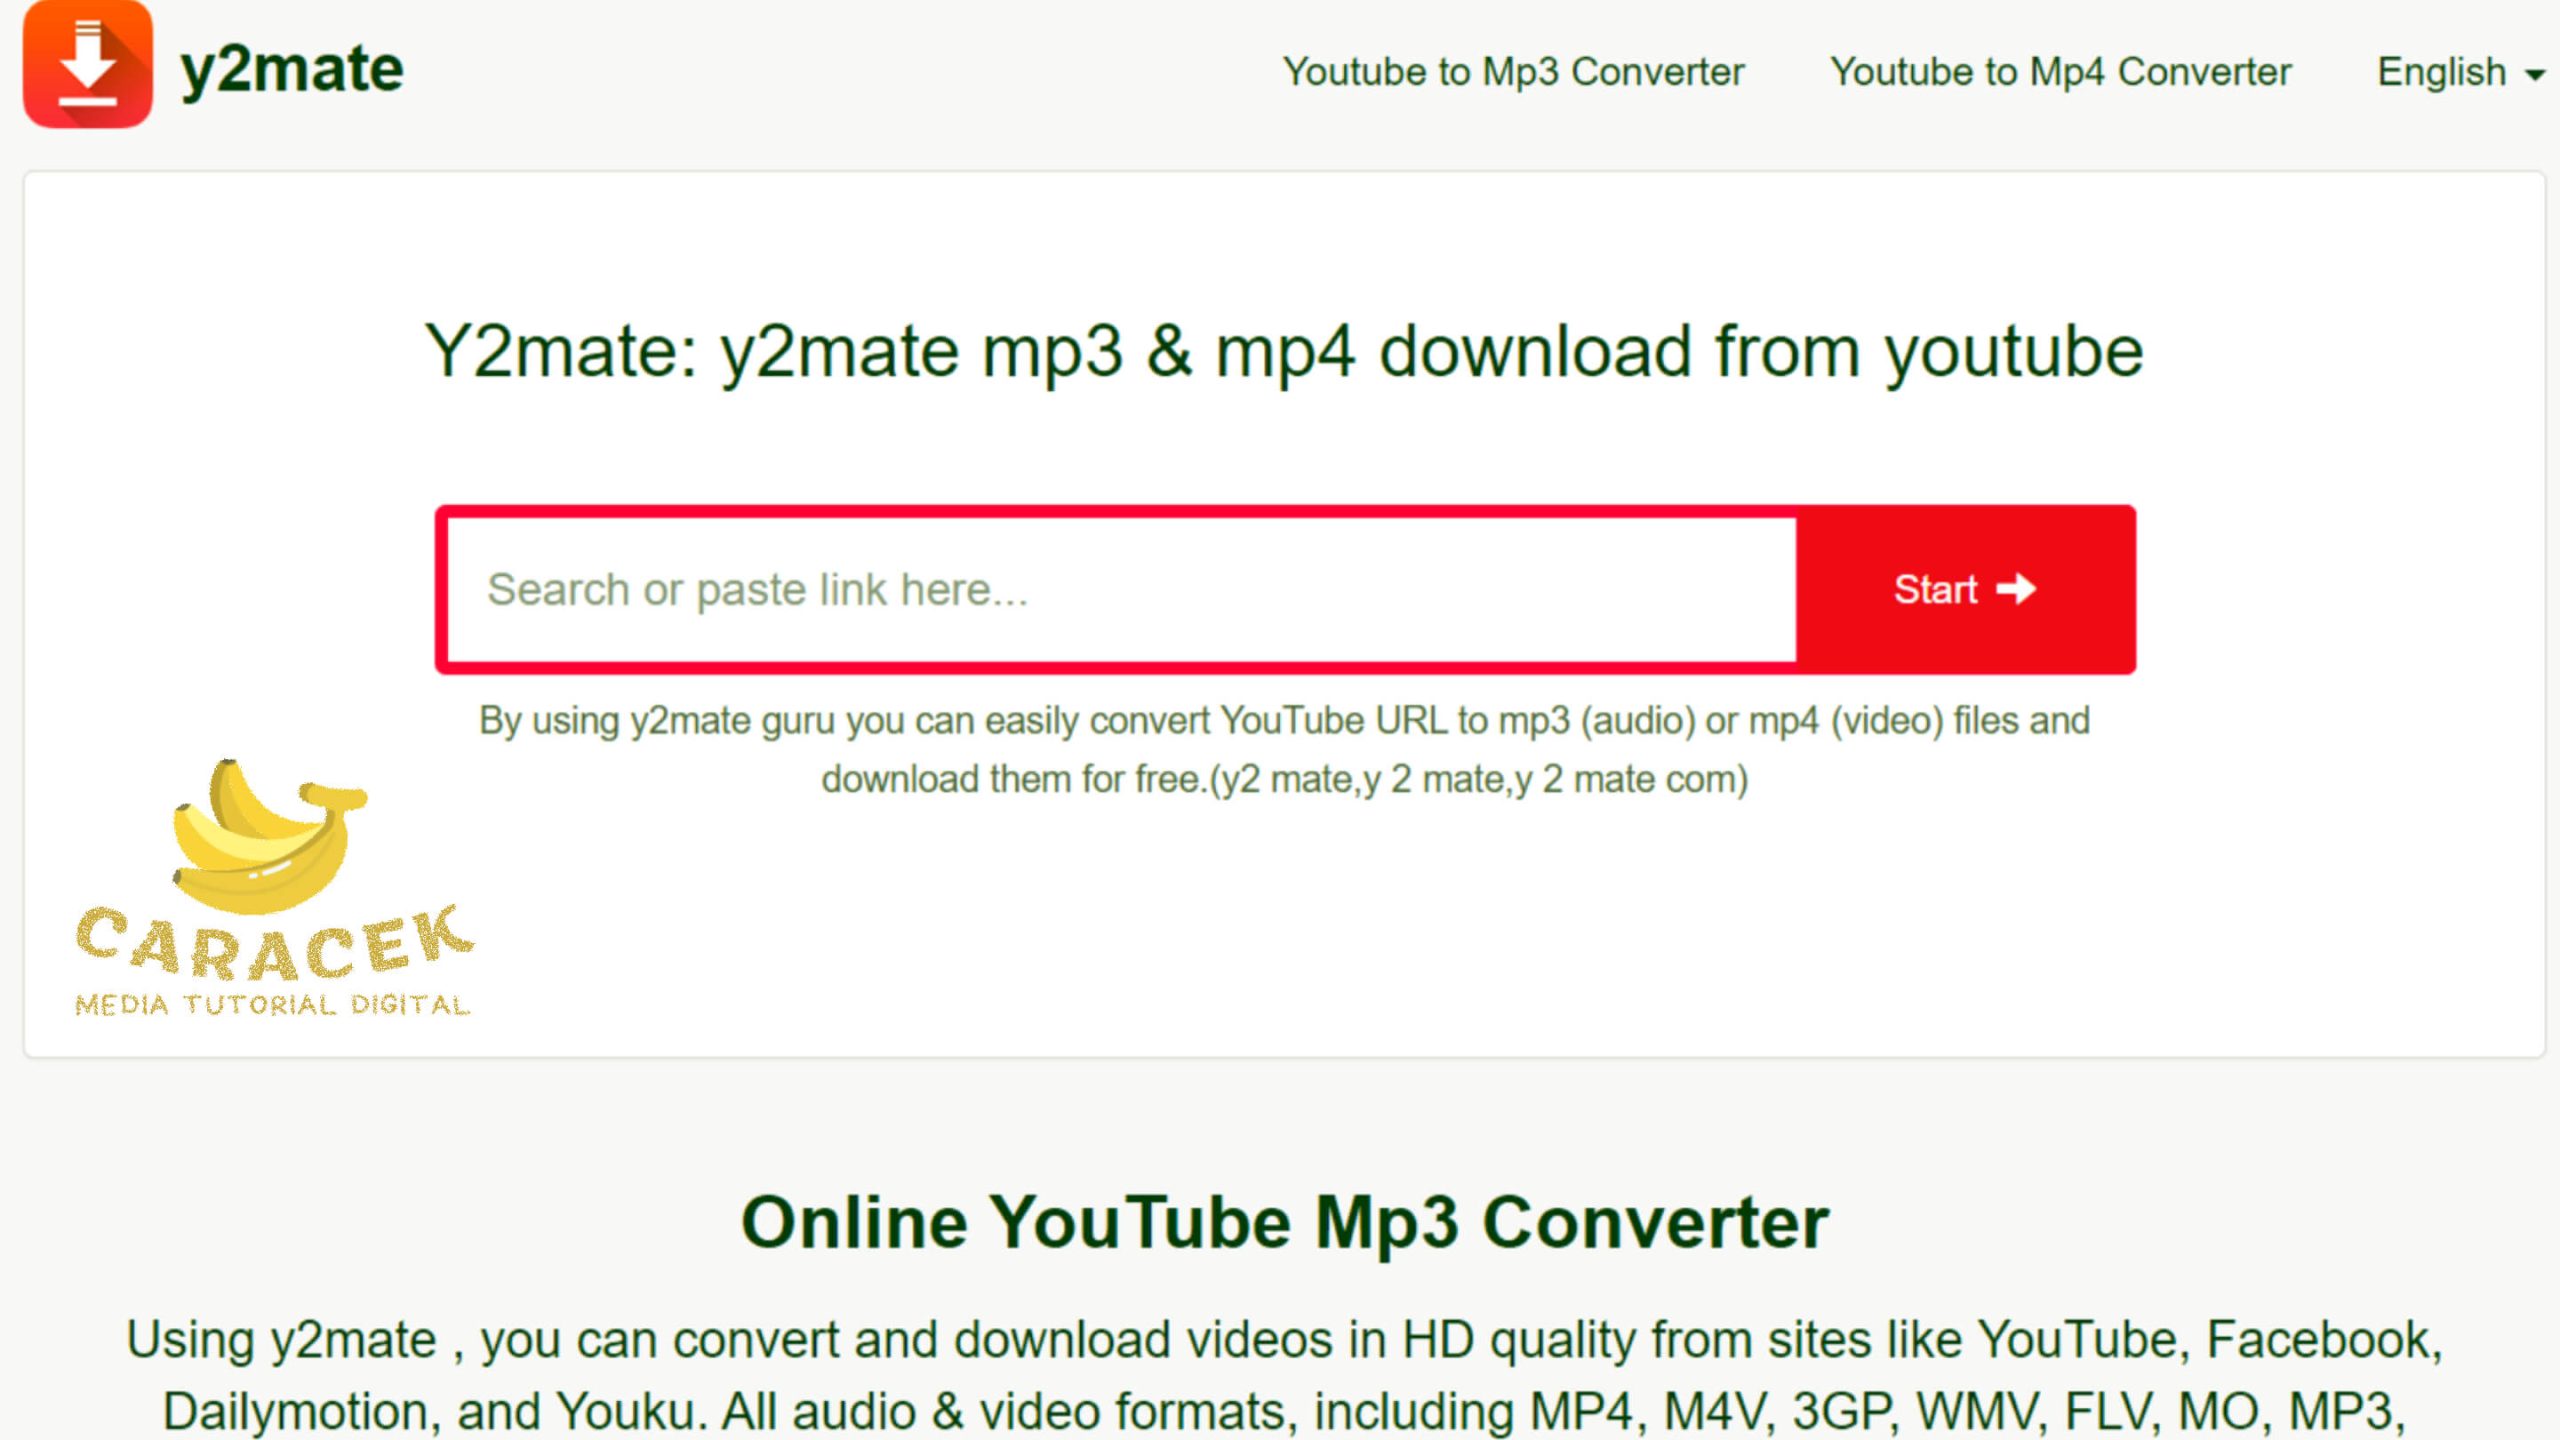
Task: Click the arrow icon inside the Start button
Action: 2016,589
